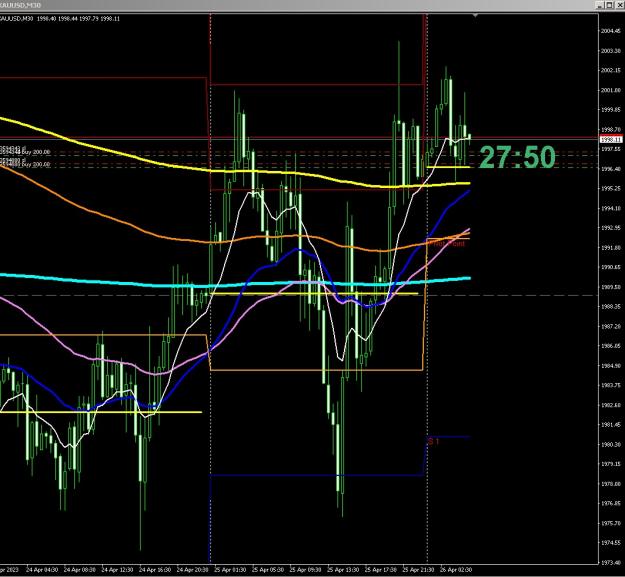Click the 26 Apr 02:30 time label
Viewport: 625px width, 577px height.
(456, 570)
